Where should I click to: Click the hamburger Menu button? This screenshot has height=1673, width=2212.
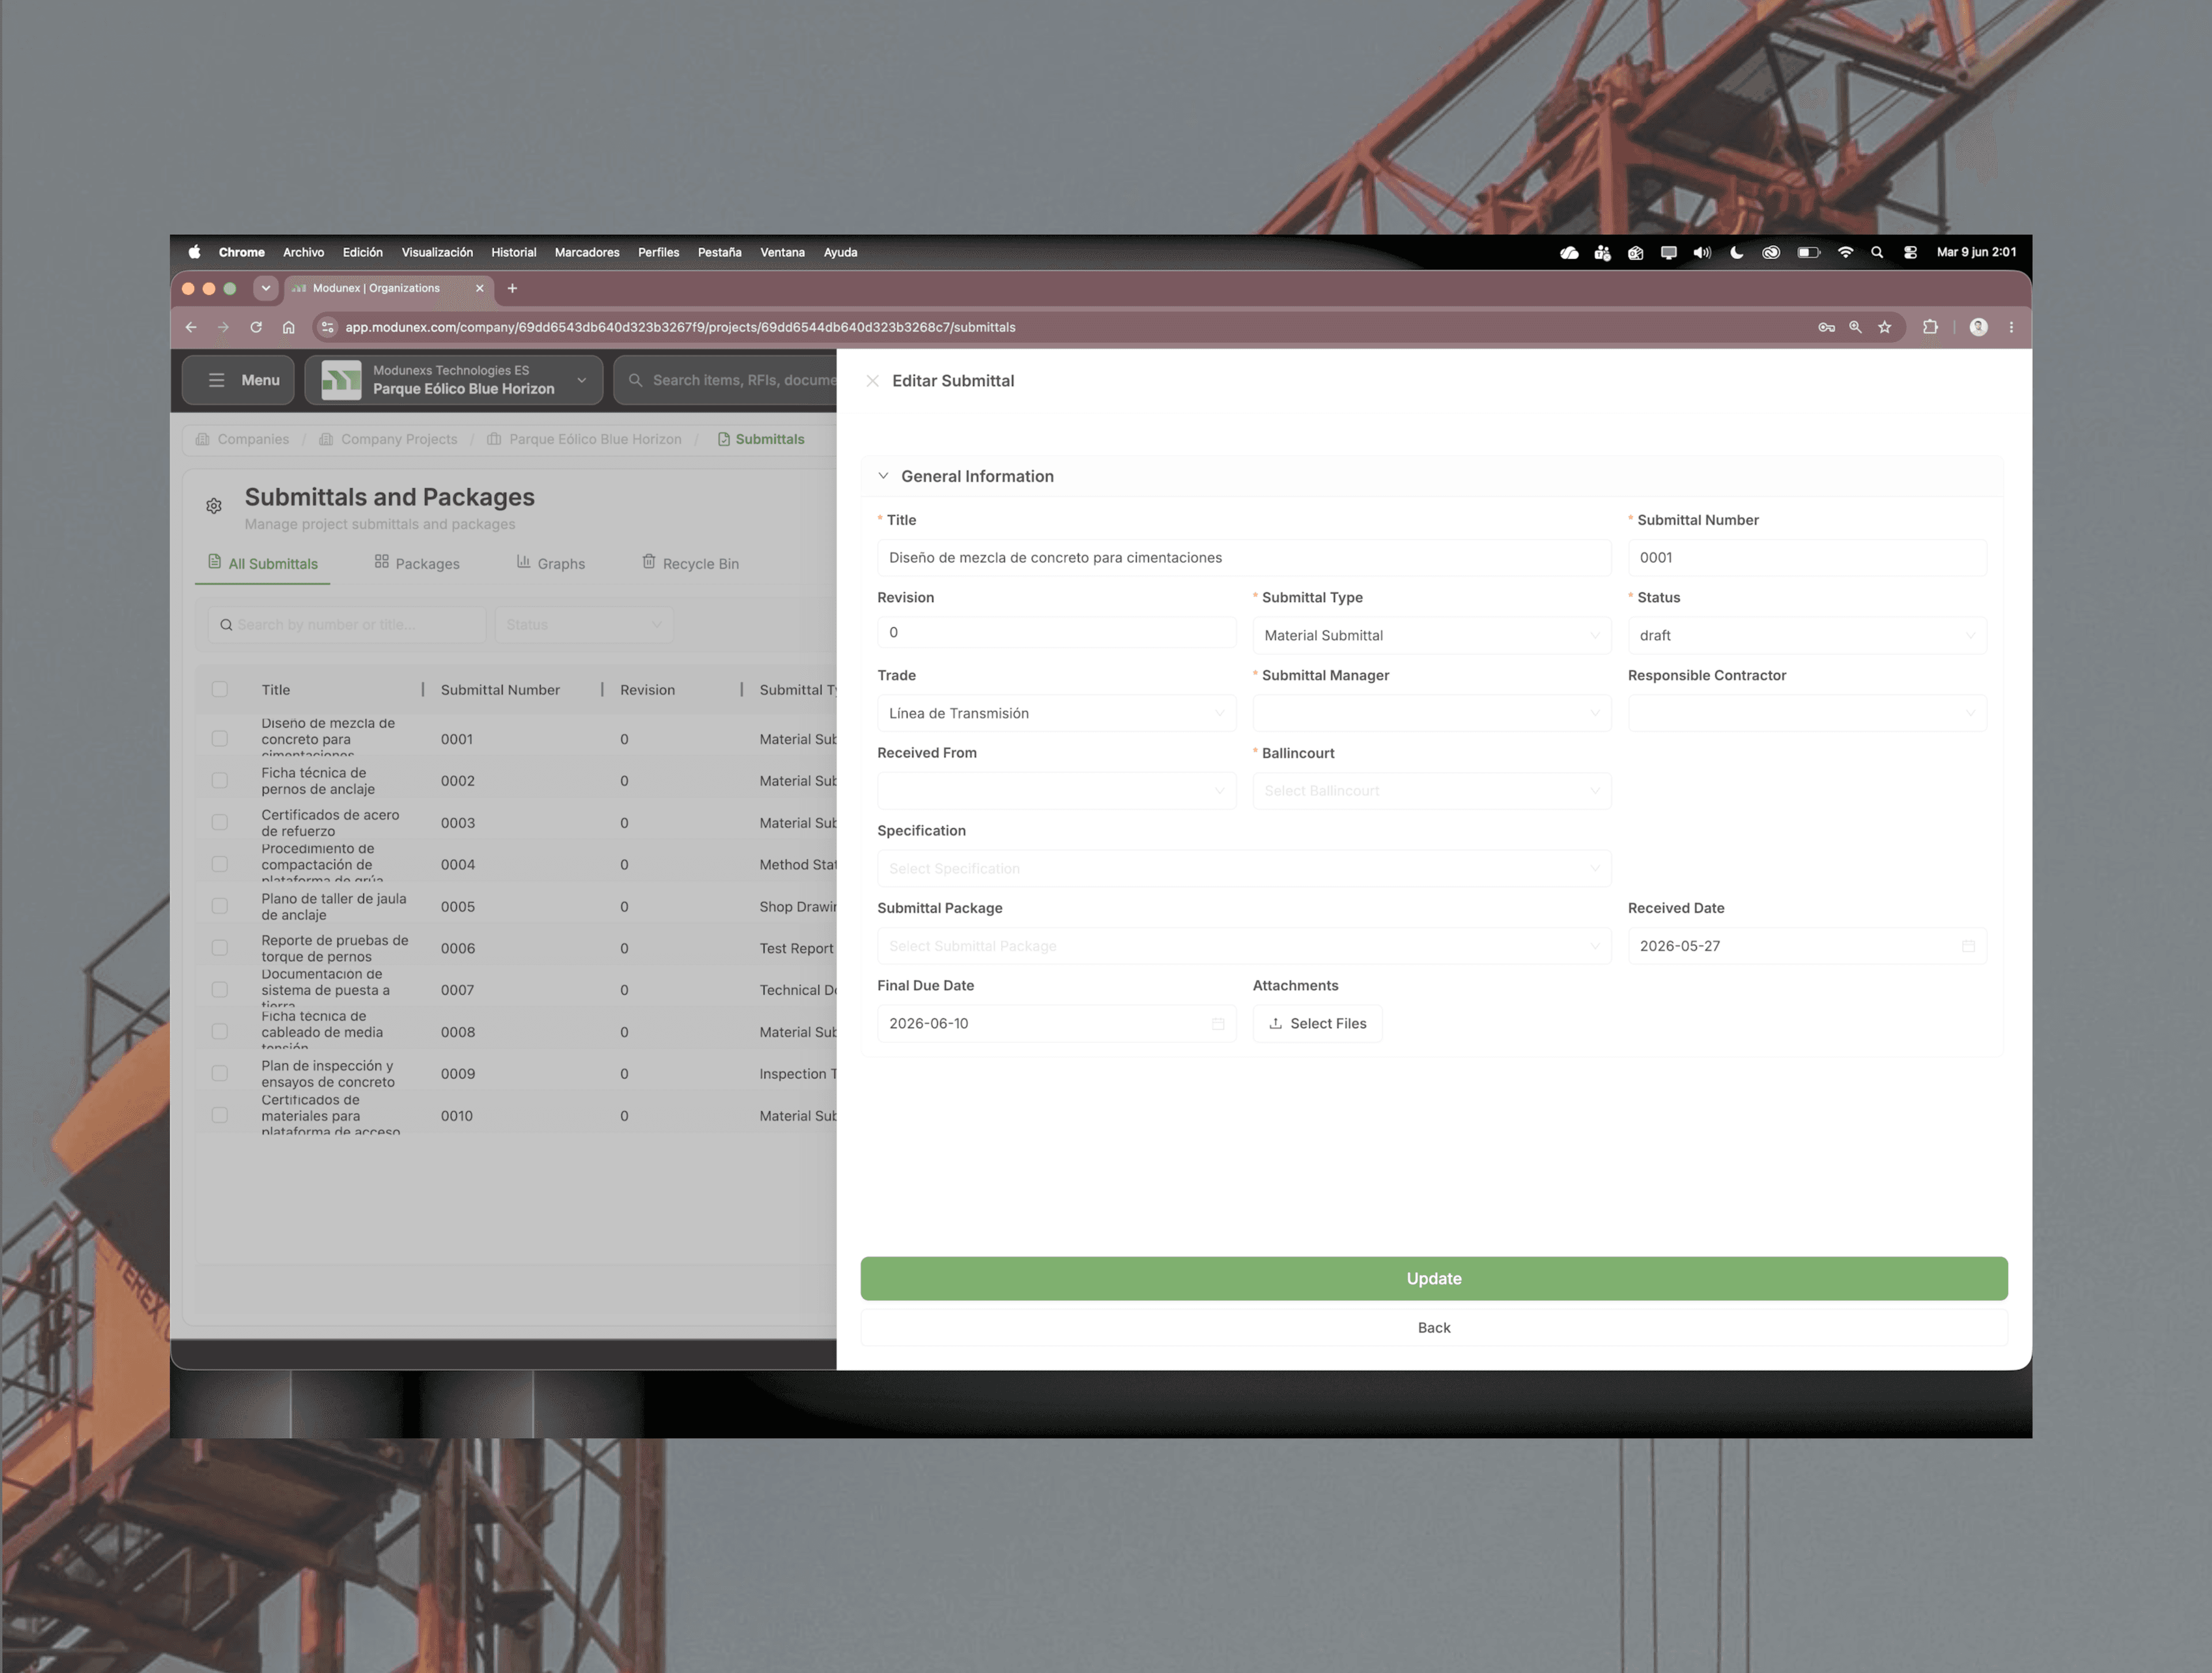[238, 380]
